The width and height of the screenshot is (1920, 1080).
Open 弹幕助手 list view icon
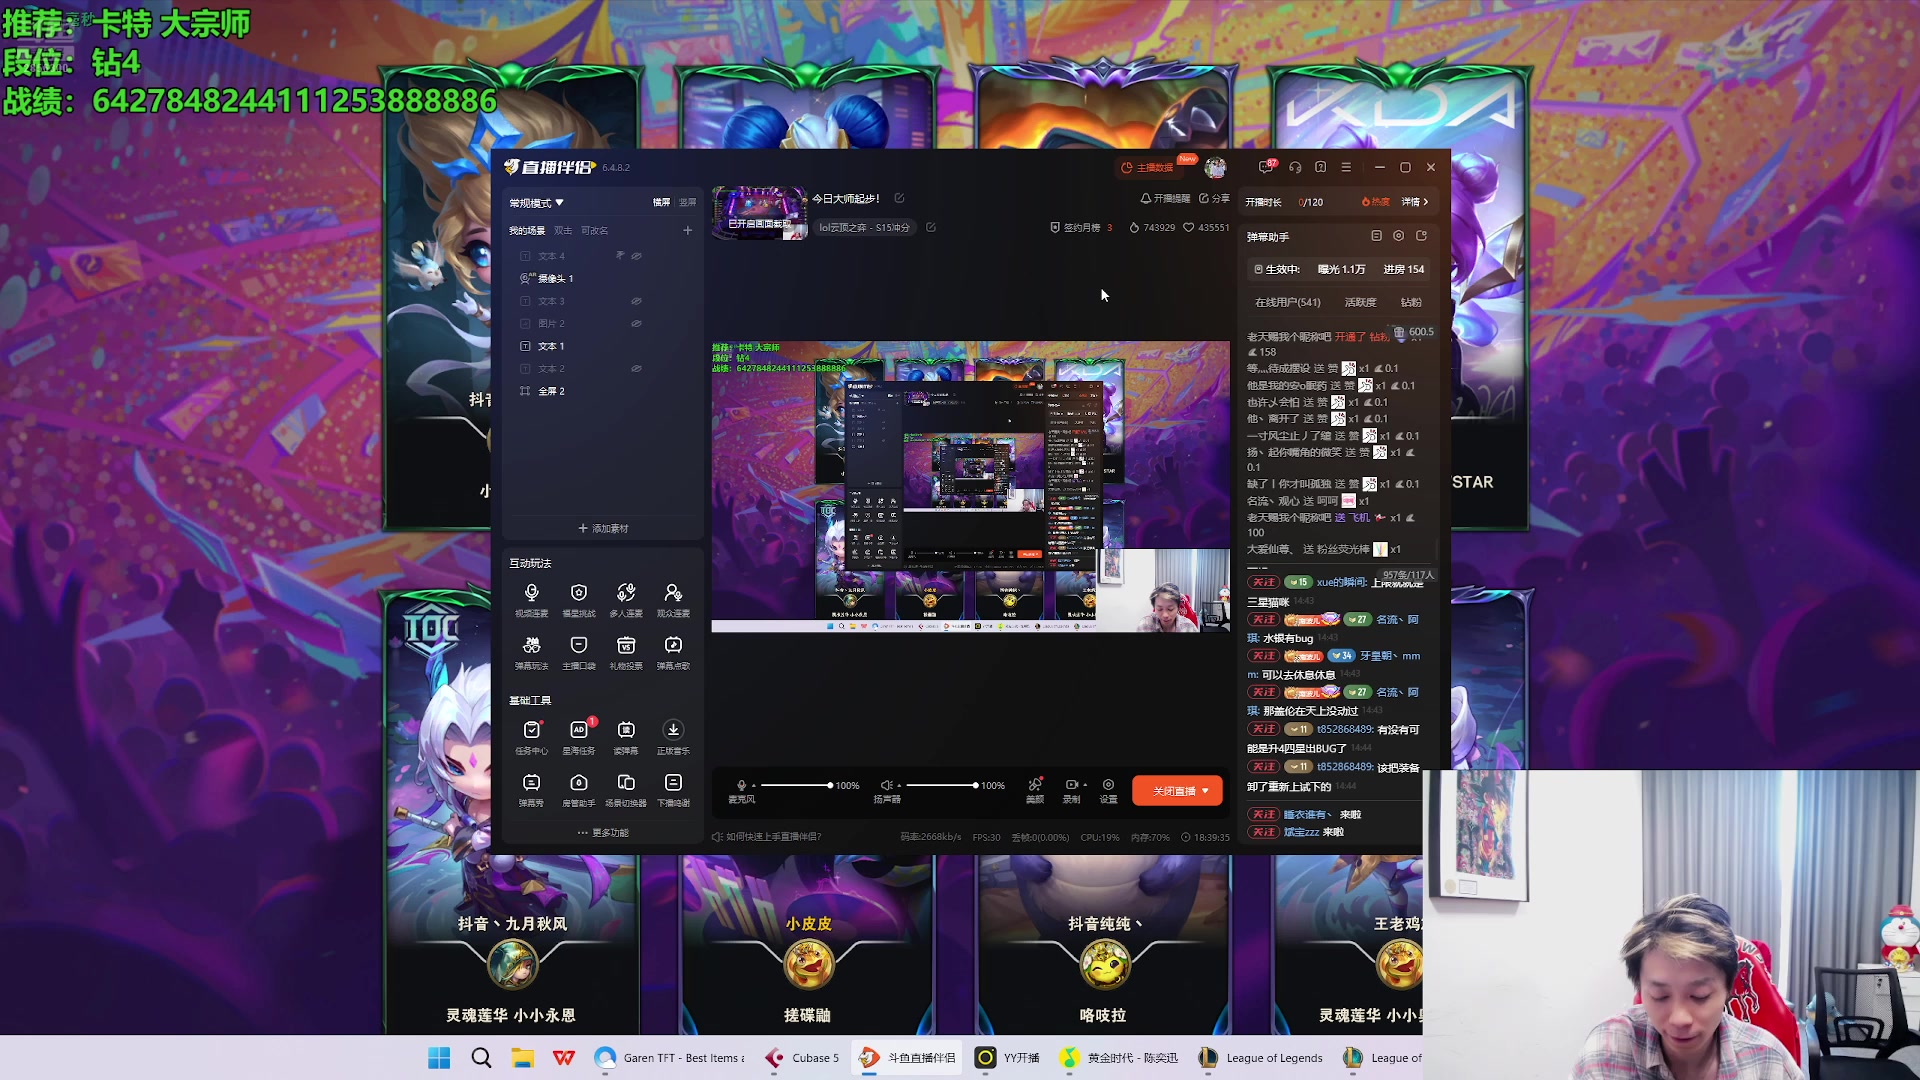click(x=1376, y=236)
